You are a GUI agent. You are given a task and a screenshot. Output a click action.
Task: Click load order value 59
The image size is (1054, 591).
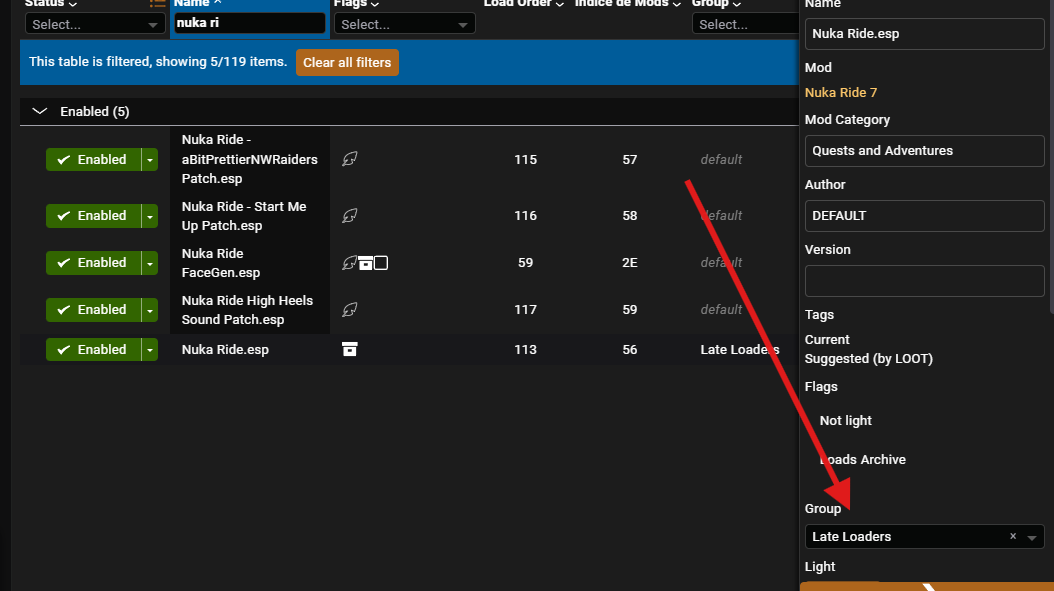tap(526, 263)
